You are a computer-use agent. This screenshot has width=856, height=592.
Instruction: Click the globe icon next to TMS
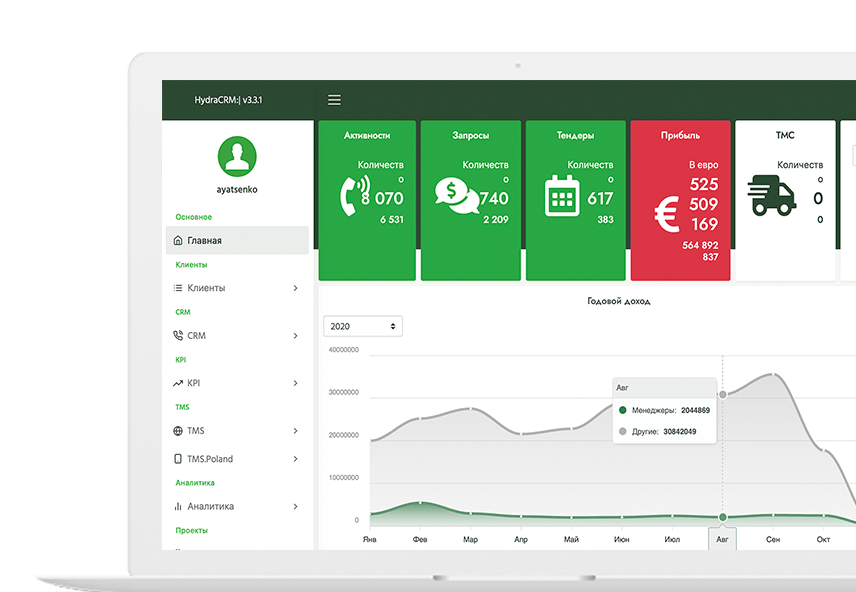176,430
